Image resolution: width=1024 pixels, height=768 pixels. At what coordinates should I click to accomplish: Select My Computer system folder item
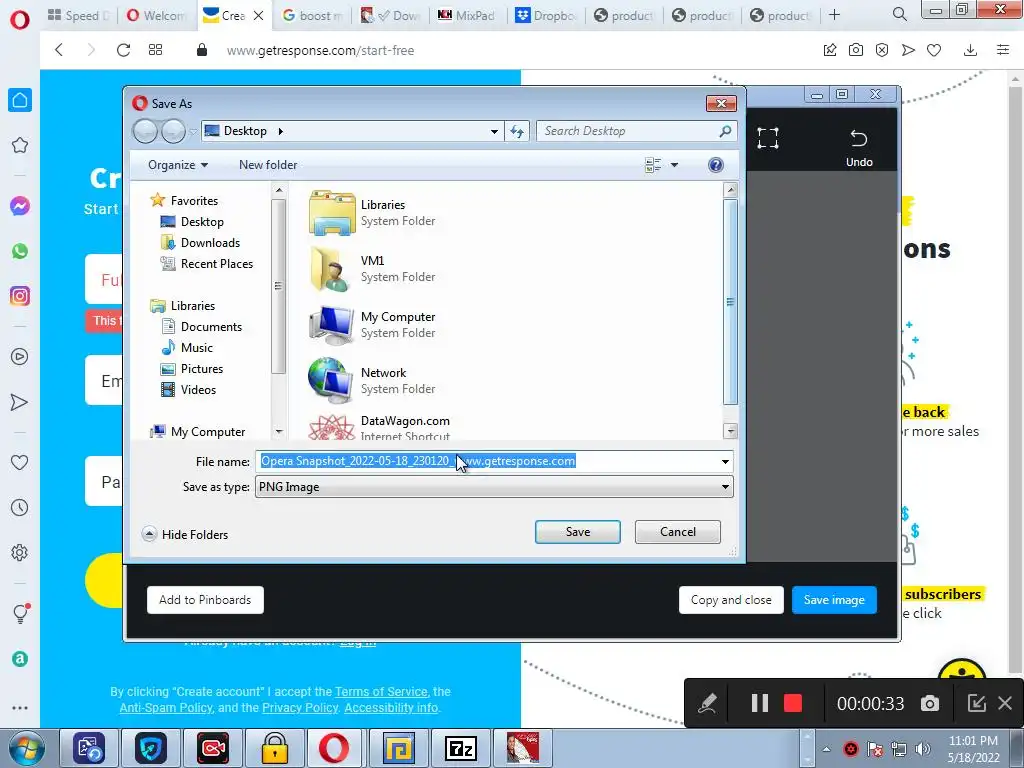pos(372,325)
